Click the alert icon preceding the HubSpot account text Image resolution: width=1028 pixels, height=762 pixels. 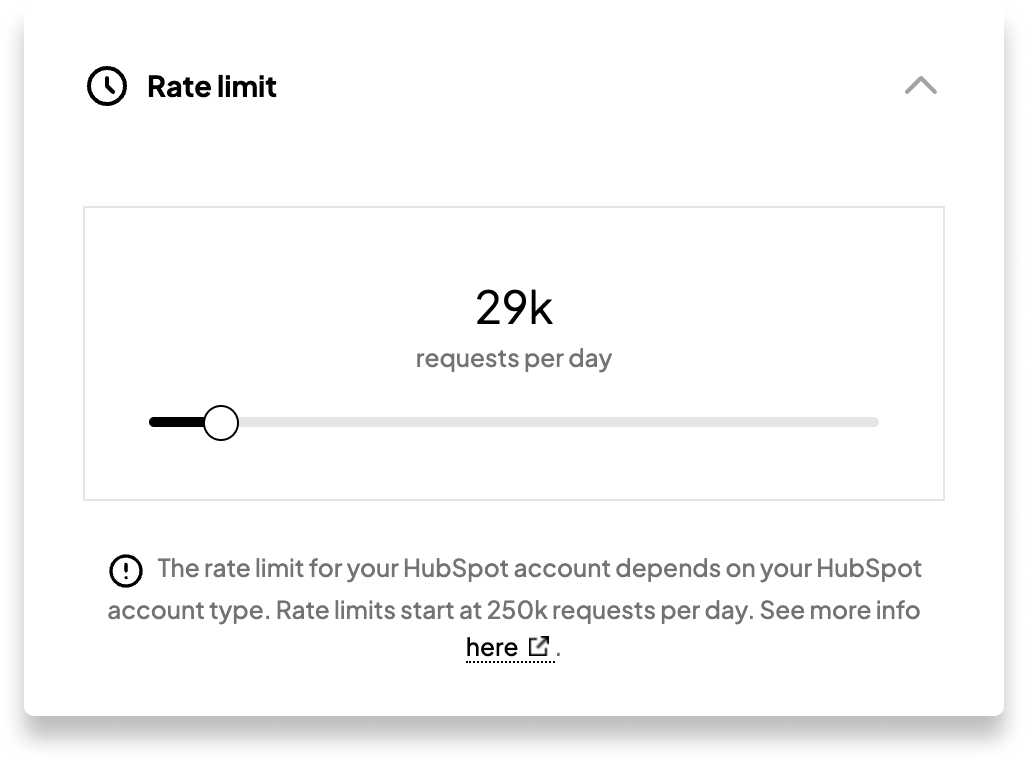pos(126,569)
